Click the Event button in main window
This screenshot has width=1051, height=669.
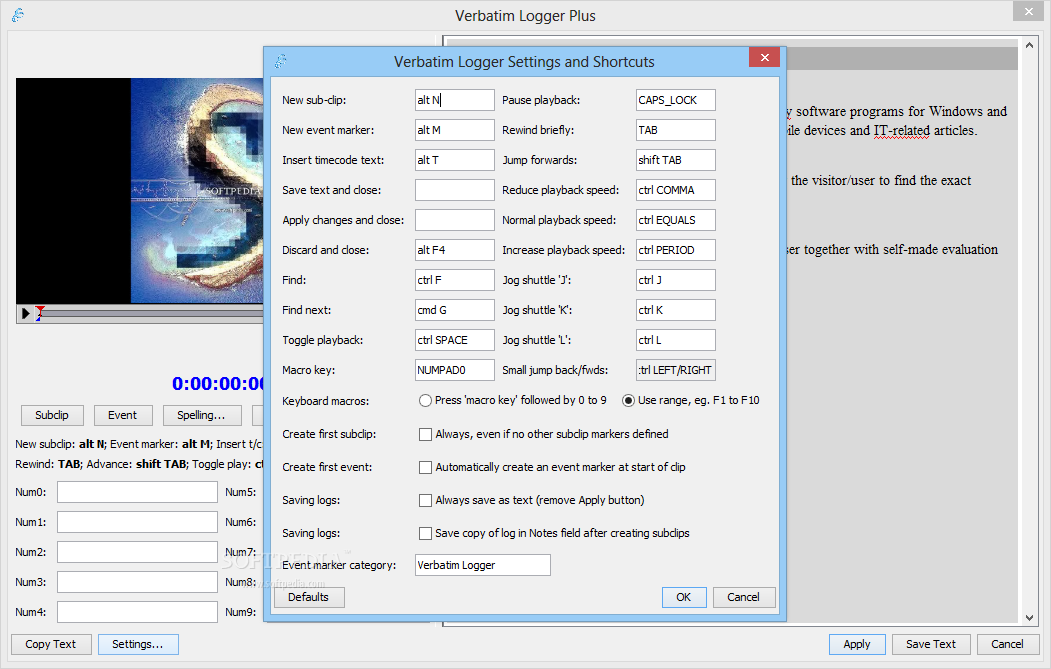tap(123, 416)
